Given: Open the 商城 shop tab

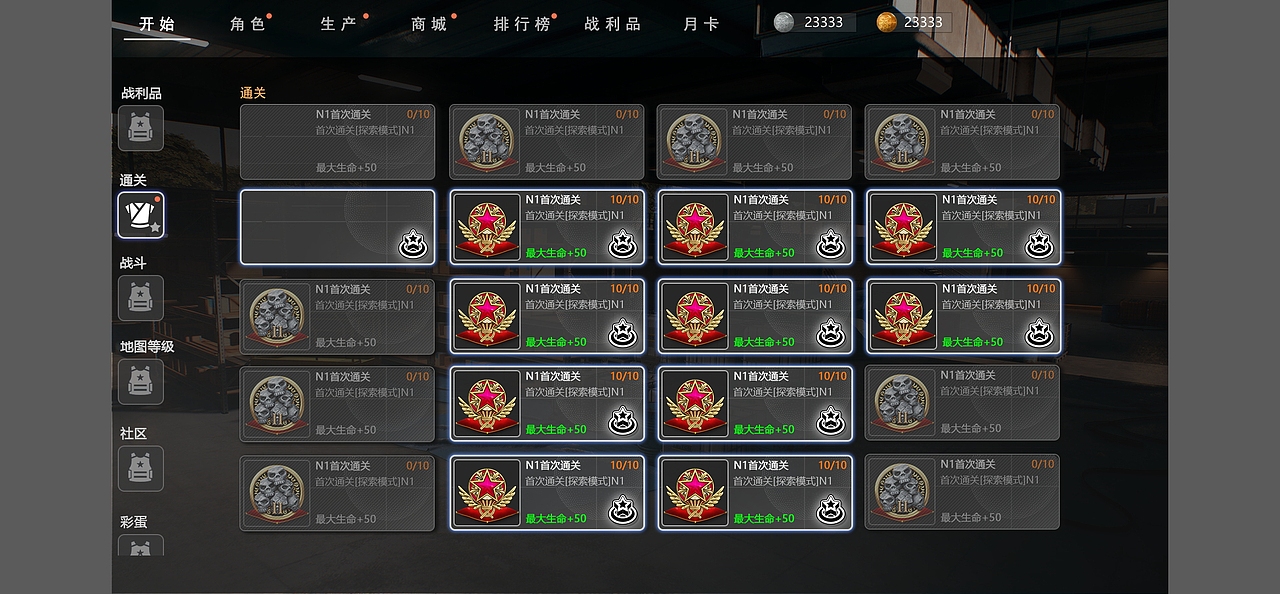Looking at the screenshot, I should [430, 24].
